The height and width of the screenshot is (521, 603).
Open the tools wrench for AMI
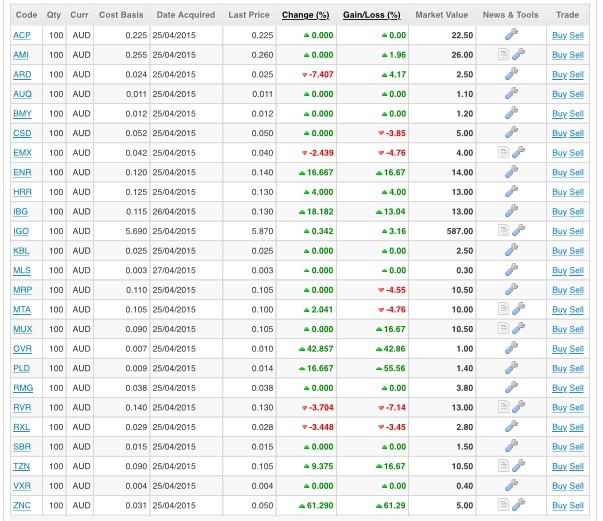518,54
